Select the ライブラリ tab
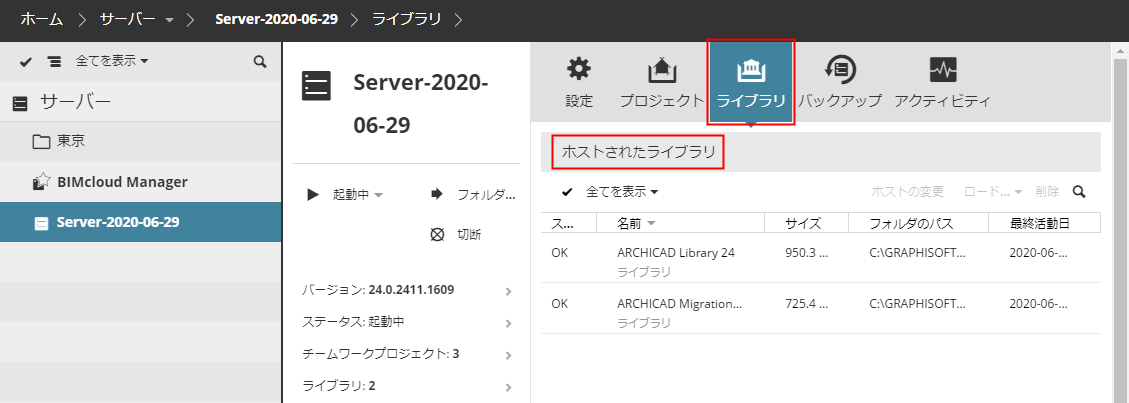The width and height of the screenshot is (1129, 403). (x=751, y=83)
